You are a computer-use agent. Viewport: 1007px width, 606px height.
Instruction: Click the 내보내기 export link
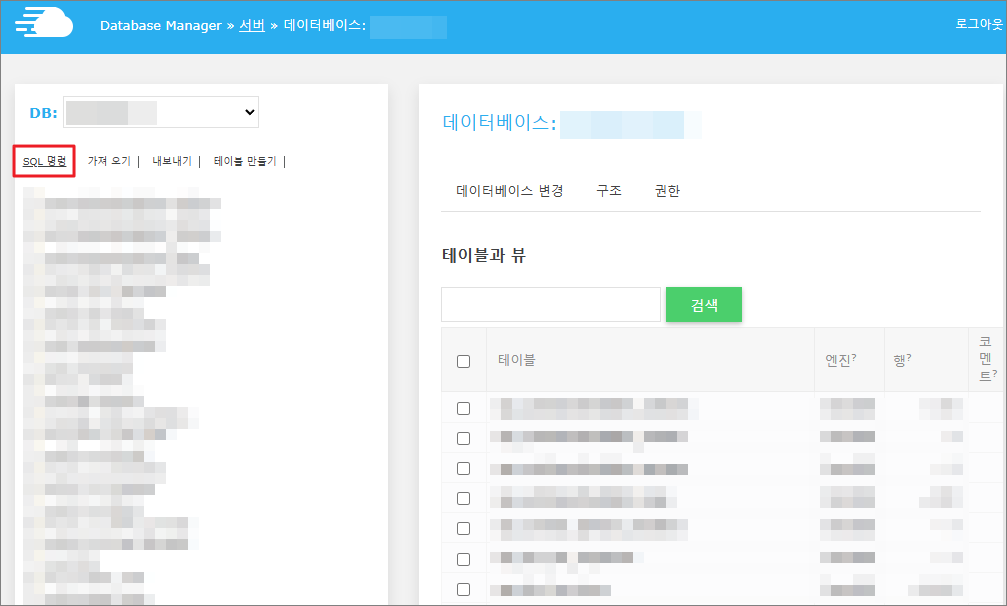pyautogui.click(x=172, y=161)
